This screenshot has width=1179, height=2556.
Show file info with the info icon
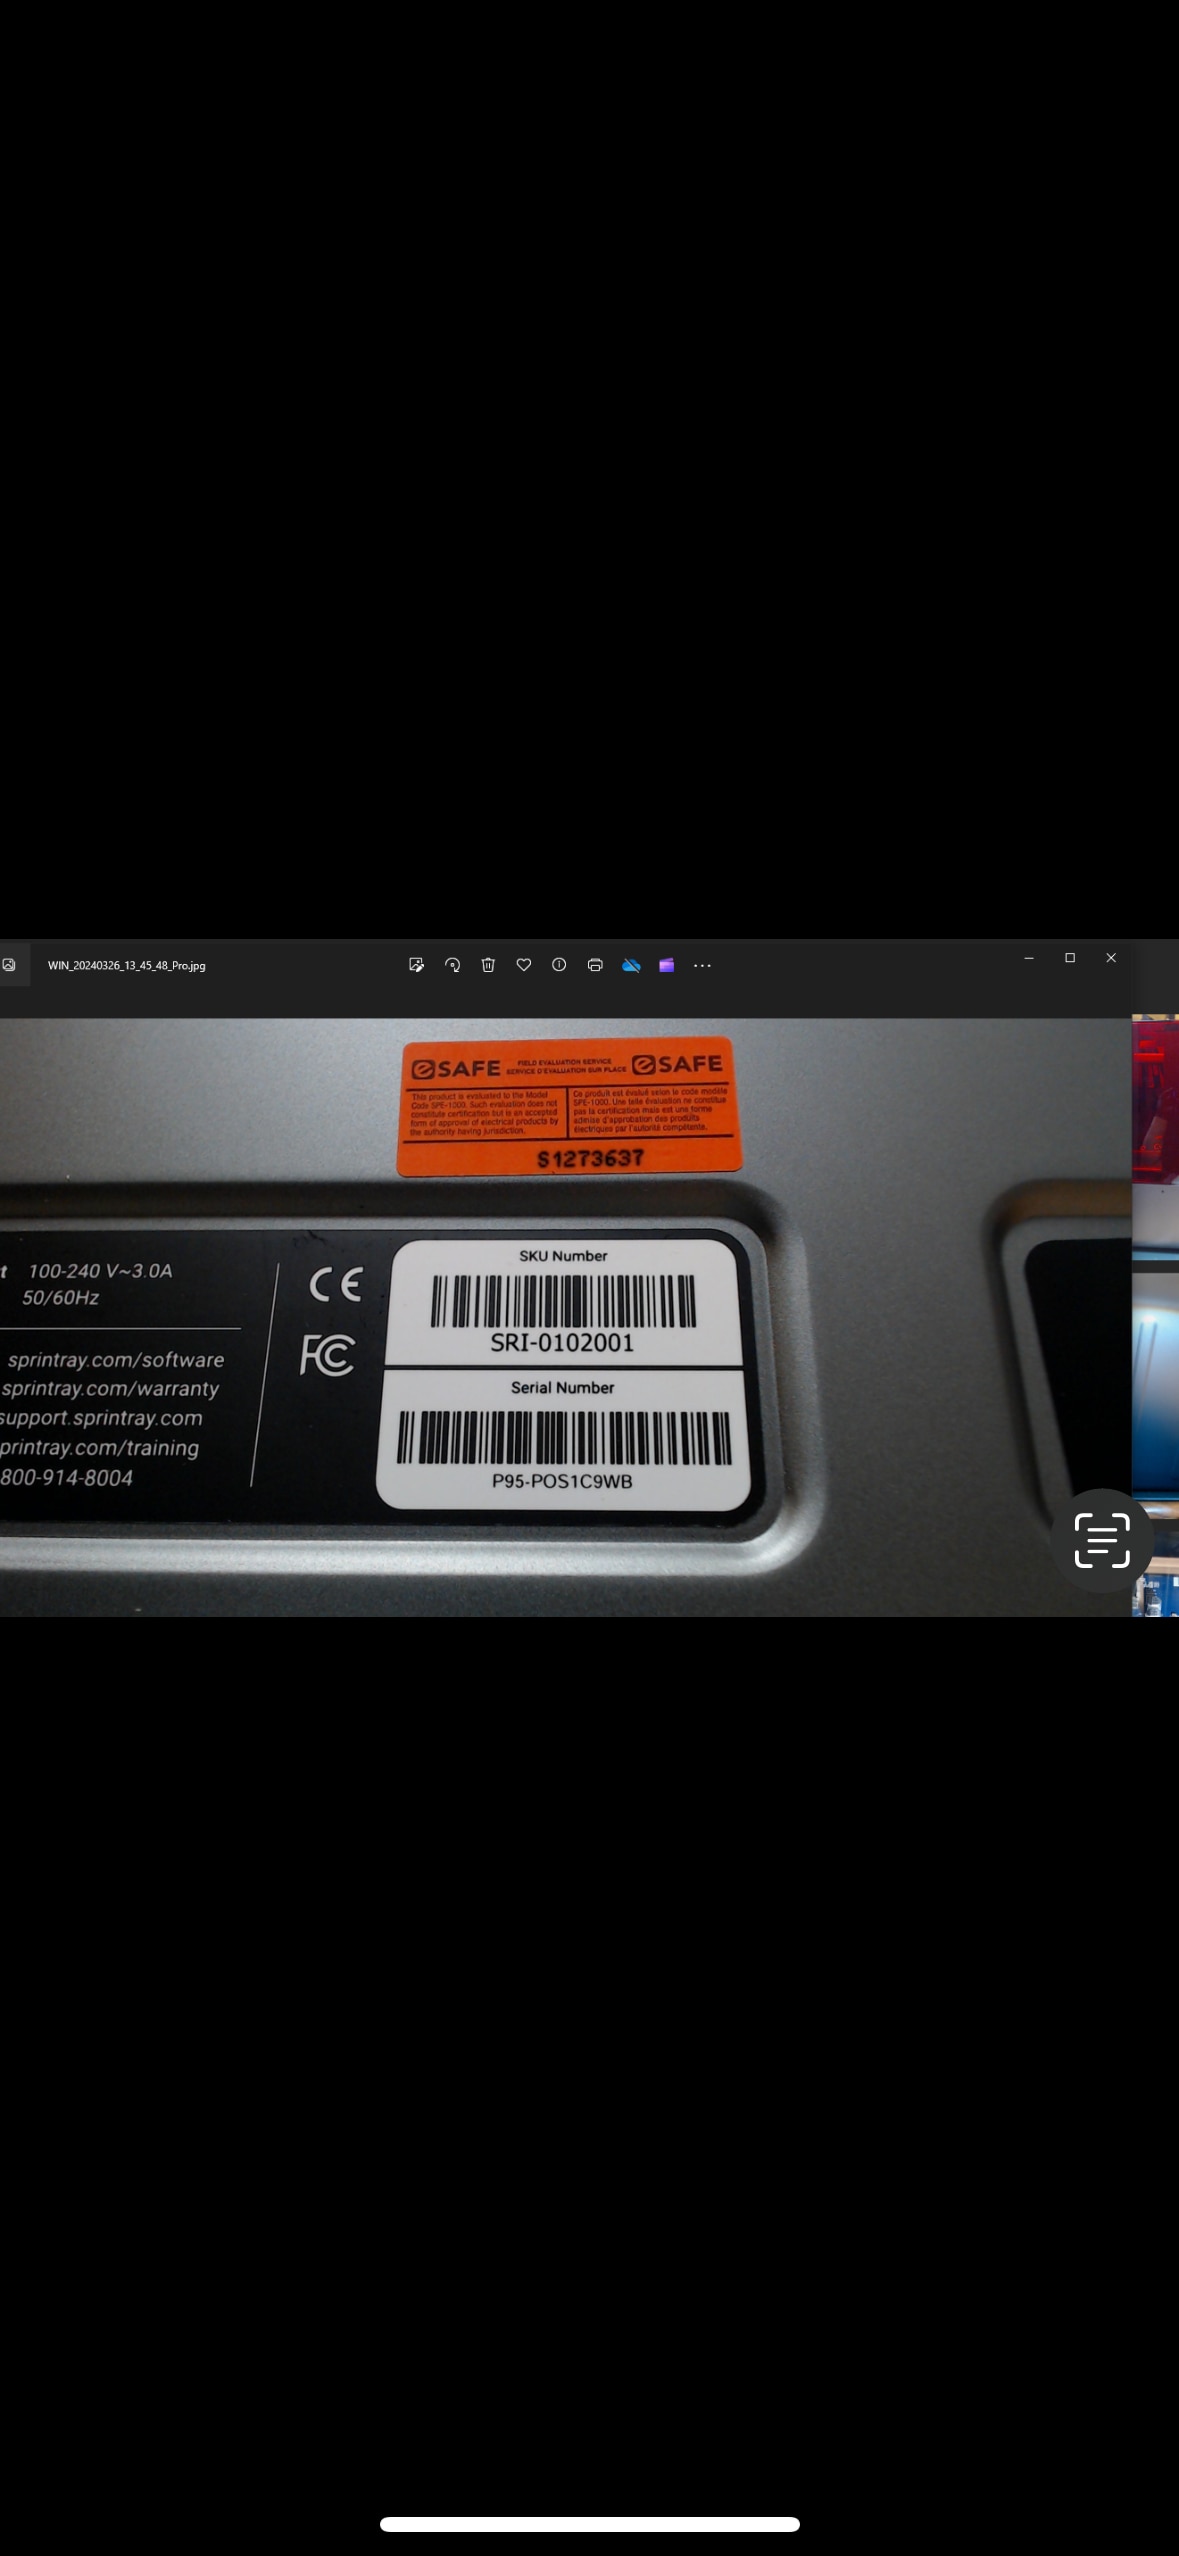coord(559,965)
